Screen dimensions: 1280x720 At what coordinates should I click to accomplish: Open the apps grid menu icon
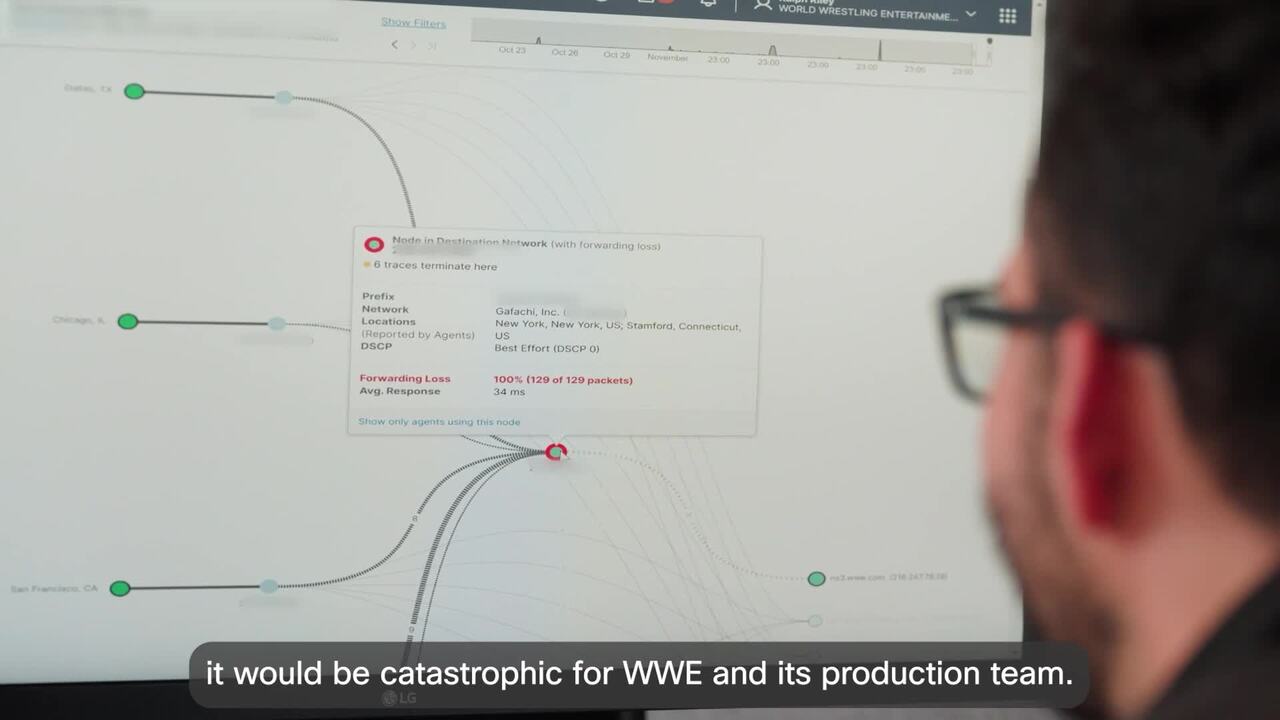pos(1007,16)
